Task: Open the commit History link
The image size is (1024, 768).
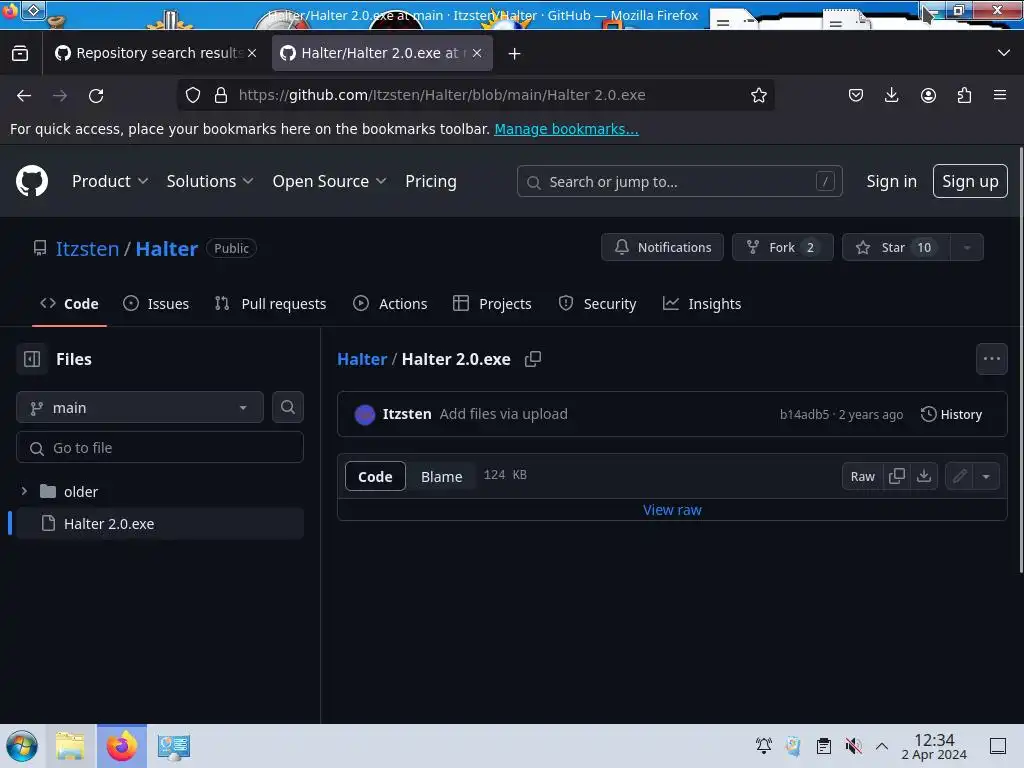Action: (x=951, y=414)
